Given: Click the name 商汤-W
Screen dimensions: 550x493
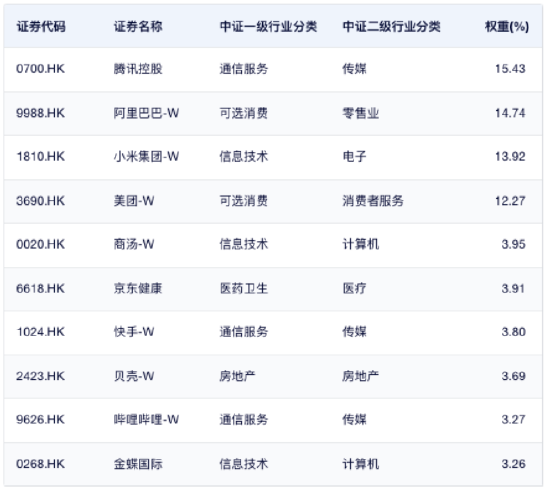Looking at the screenshot, I should pos(134,244).
